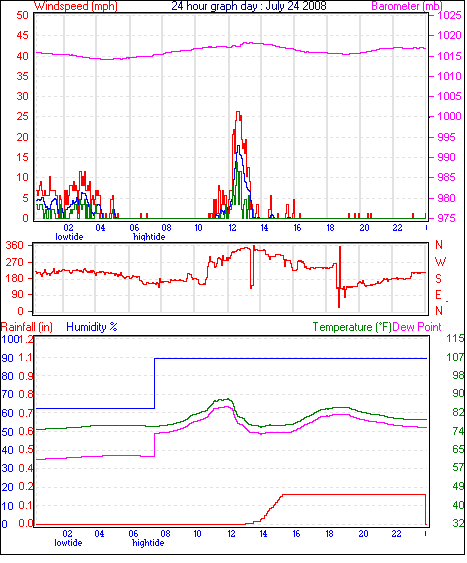Image resolution: width=467 pixels, height=563 pixels.
Task: Click the hightide label under the bottom graph
Action: (148, 543)
